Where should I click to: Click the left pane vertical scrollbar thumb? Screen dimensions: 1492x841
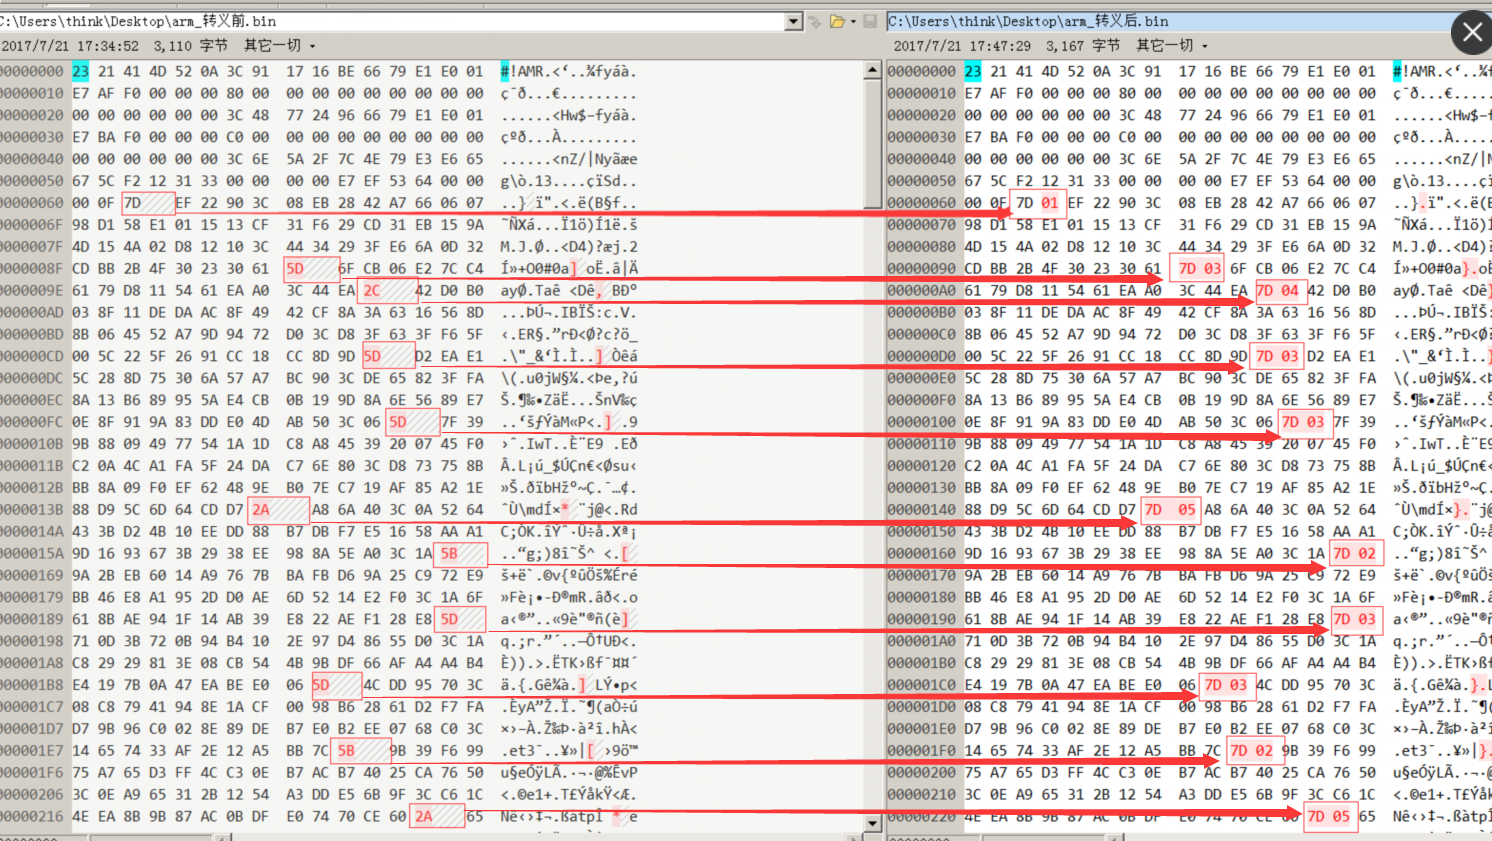click(x=873, y=144)
